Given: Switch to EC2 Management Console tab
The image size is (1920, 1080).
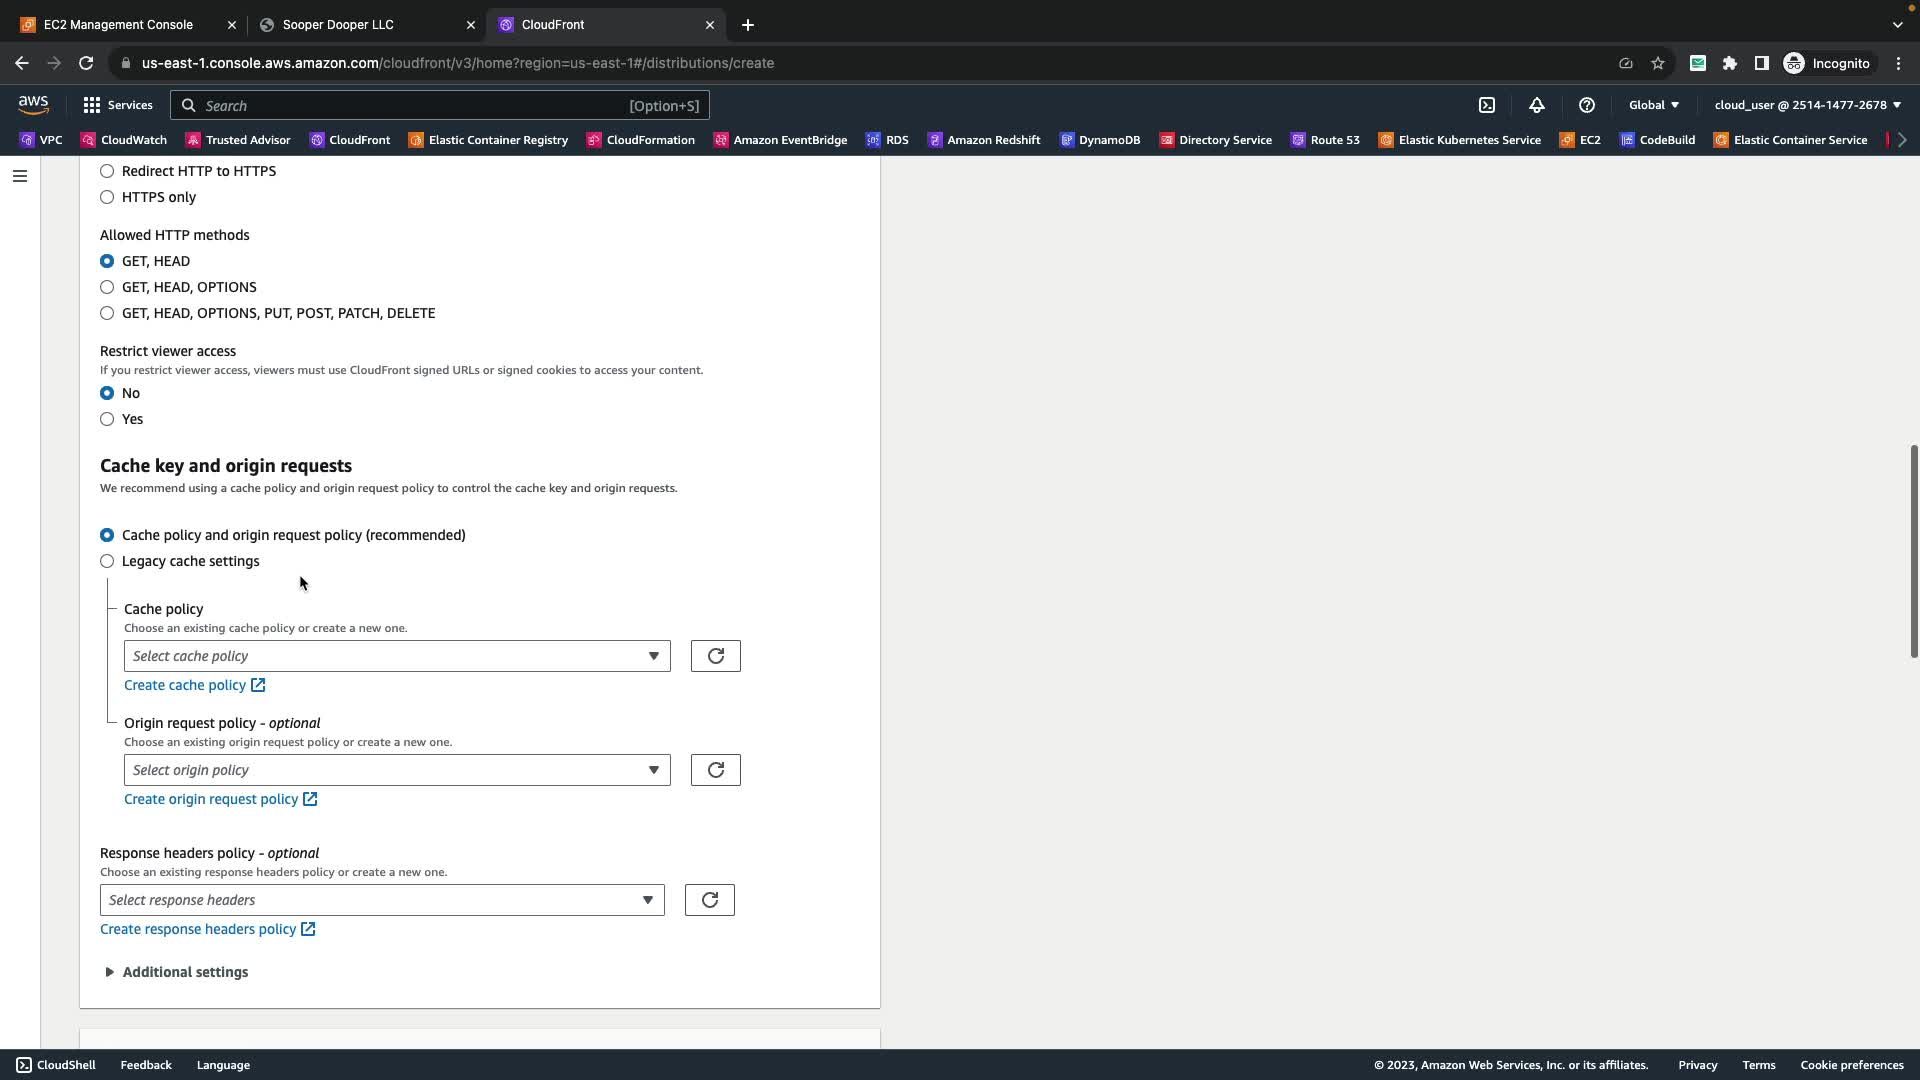Looking at the screenshot, I should [x=118, y=24].
